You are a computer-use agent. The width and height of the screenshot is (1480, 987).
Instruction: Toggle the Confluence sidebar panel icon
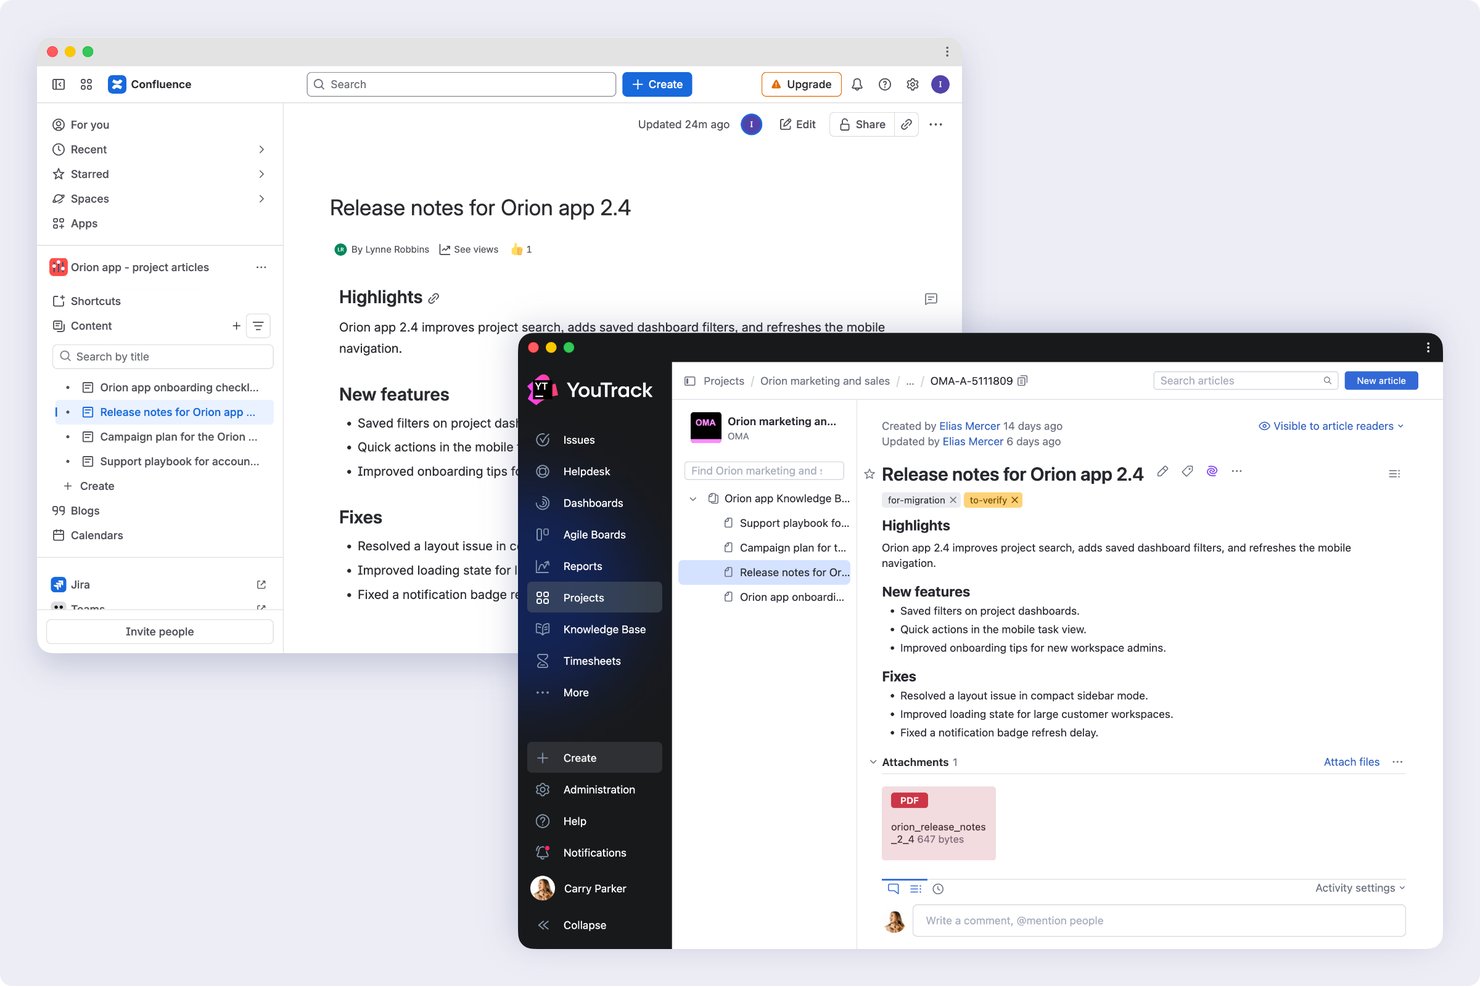[59, 85]
